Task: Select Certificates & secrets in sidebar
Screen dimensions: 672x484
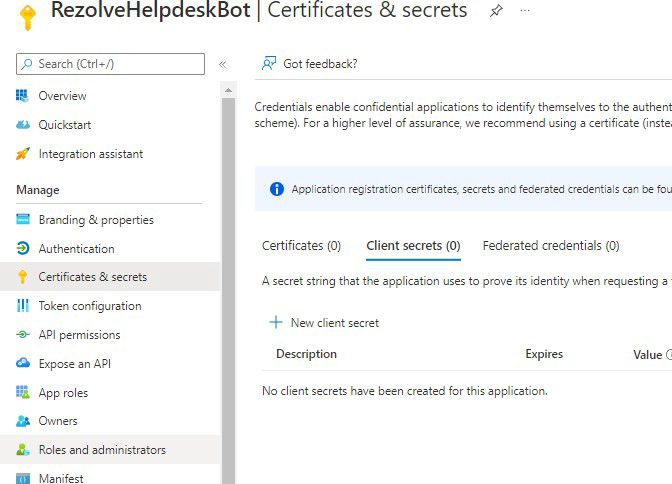Action: pyautogui.click(x=110, y=277)
